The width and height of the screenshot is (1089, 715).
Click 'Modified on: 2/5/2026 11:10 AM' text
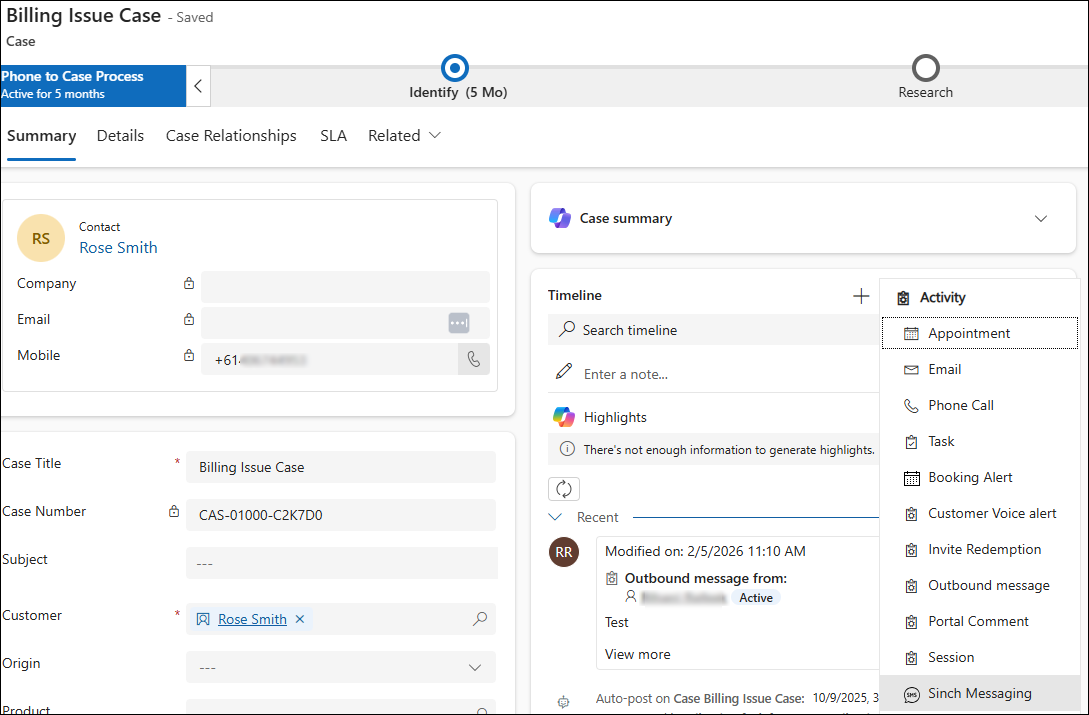coord(705,551)
